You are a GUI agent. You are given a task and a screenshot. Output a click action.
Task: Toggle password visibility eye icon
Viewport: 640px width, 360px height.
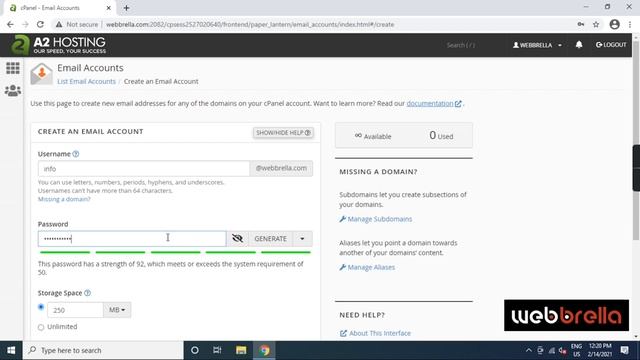[237, 238]
